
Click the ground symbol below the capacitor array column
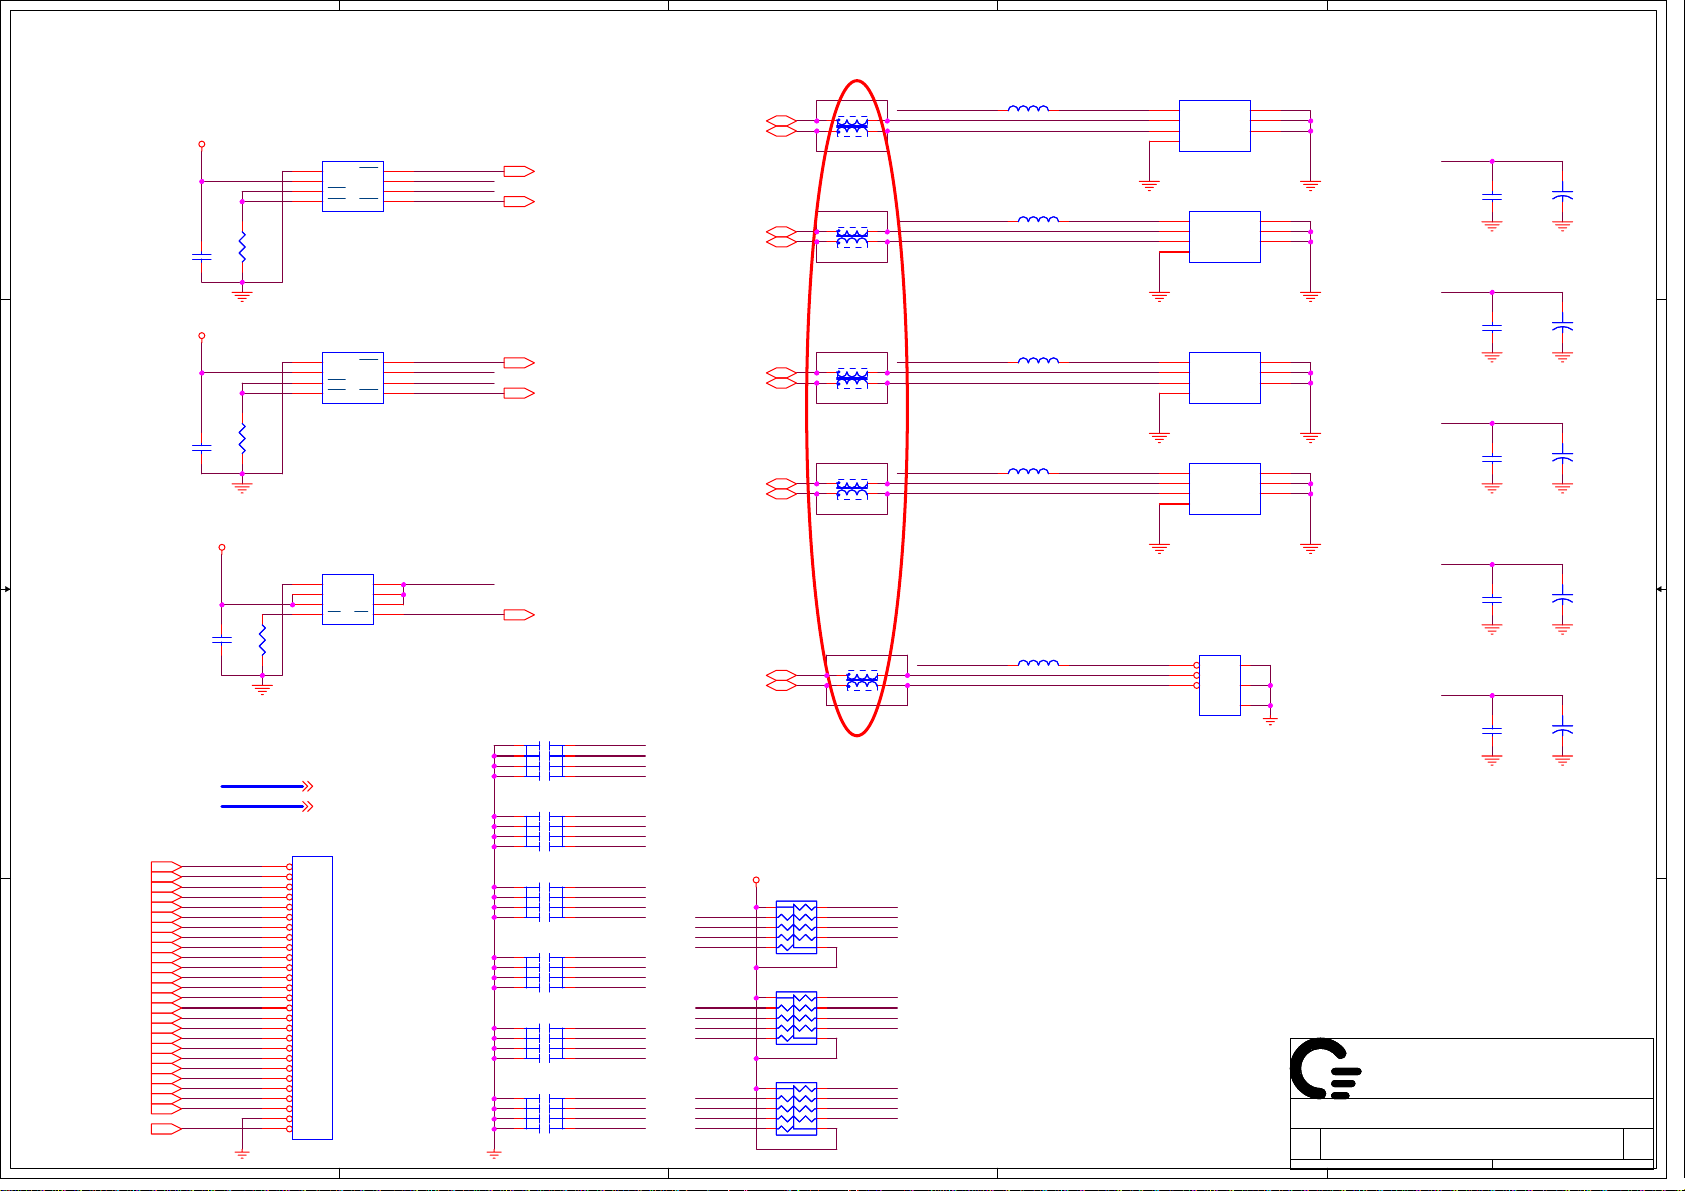(494, 1154)
